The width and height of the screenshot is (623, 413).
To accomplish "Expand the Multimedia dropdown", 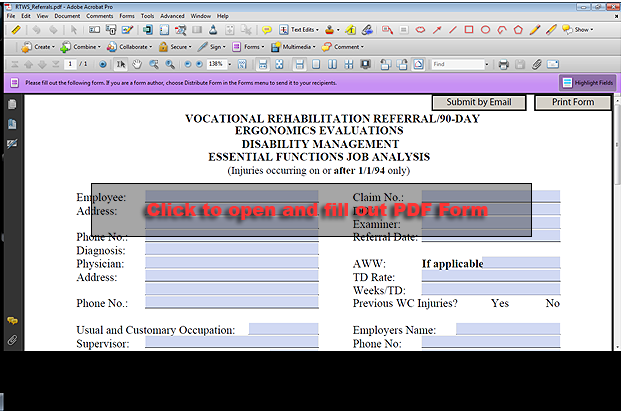I will tap(293, 47).
